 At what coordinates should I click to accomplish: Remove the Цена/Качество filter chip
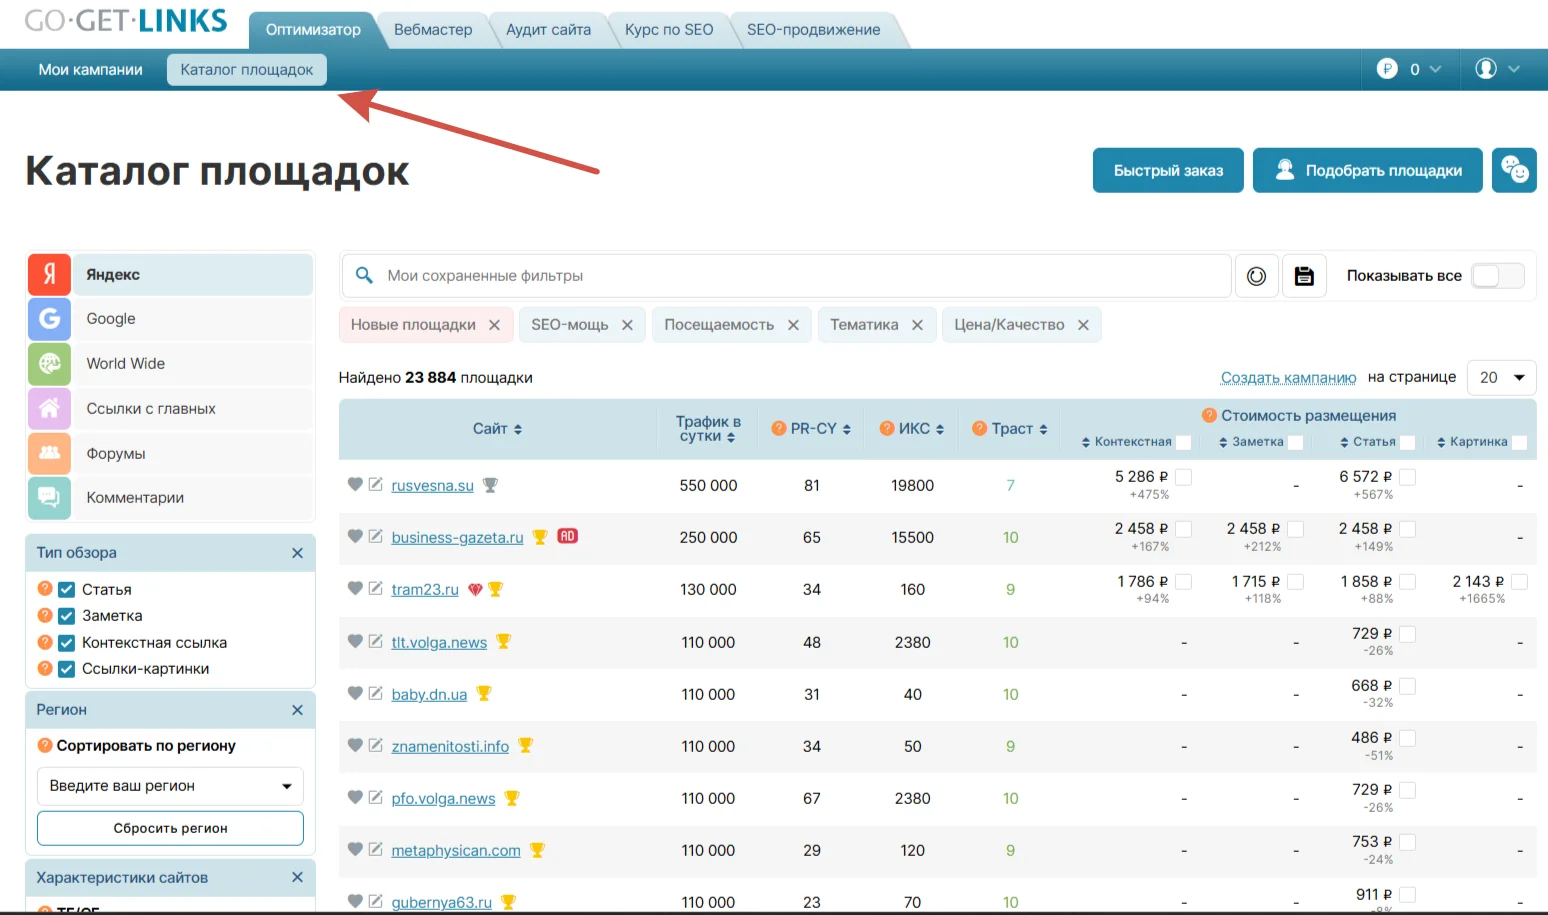1083,325
